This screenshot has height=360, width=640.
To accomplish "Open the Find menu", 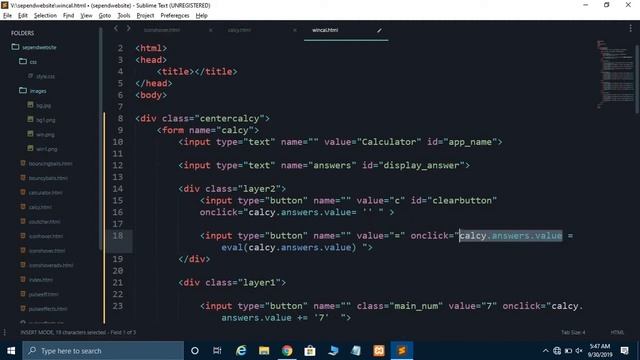I will pos(69,16).
